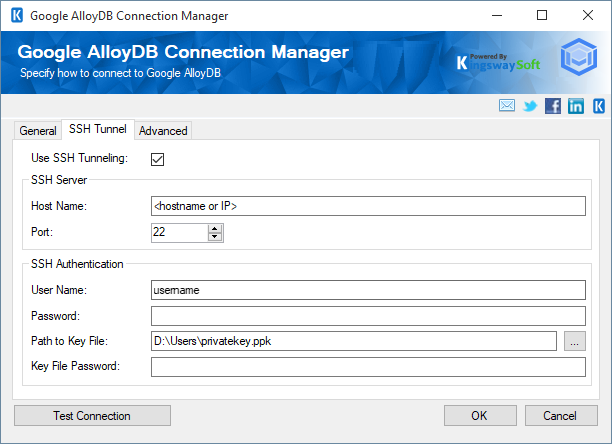The image size is (612, 444).
Task: Open the LinkedIn icon
Action: 576,106
